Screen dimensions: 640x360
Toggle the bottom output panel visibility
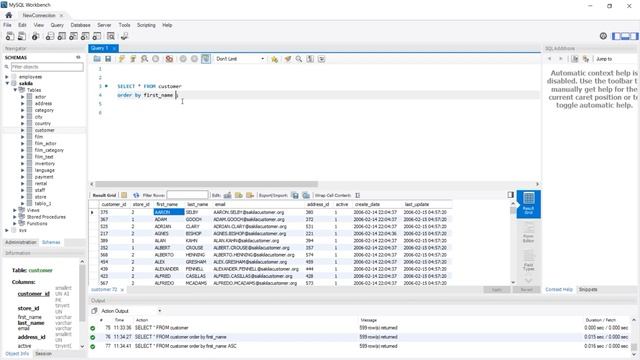click(x=625, y=36)
